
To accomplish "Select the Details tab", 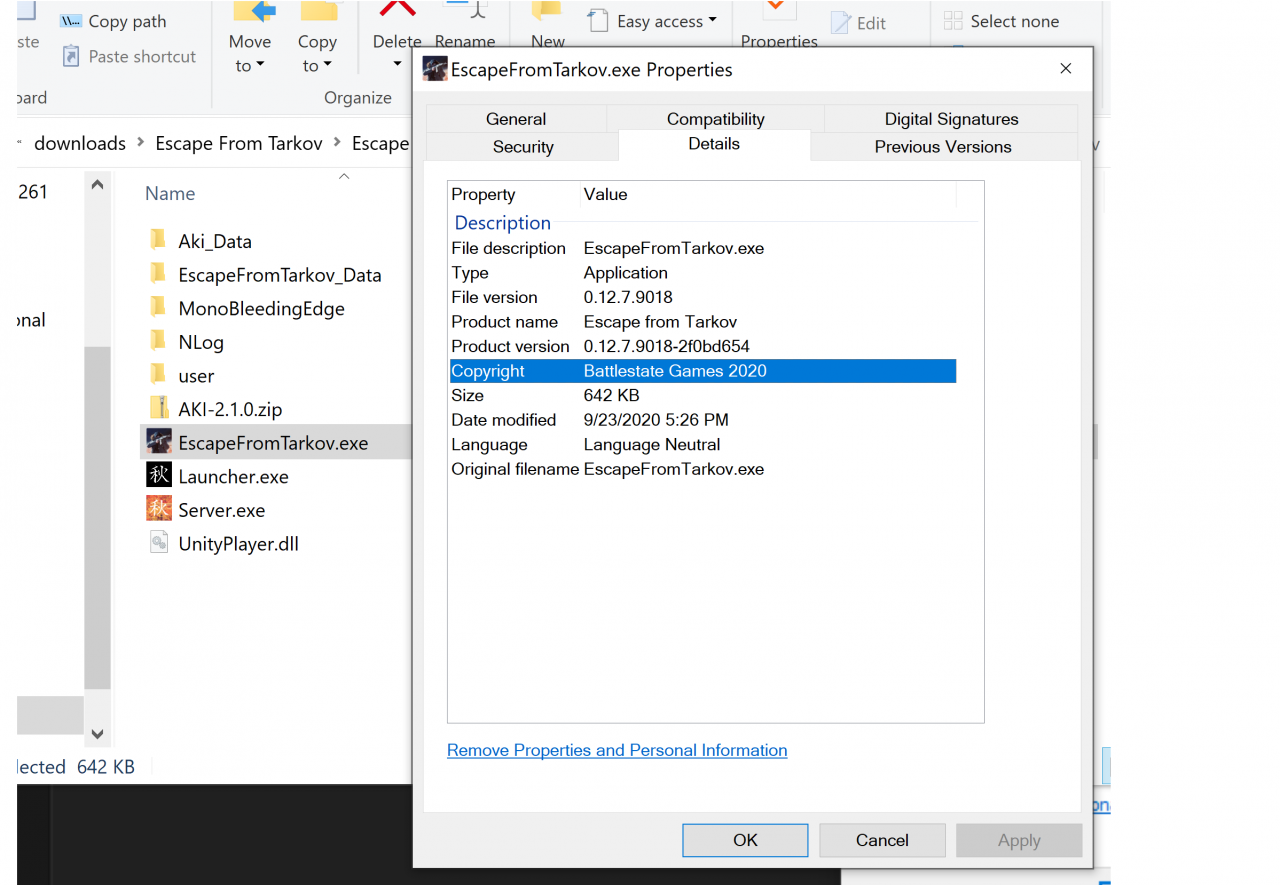I will [x=714, y=144].
